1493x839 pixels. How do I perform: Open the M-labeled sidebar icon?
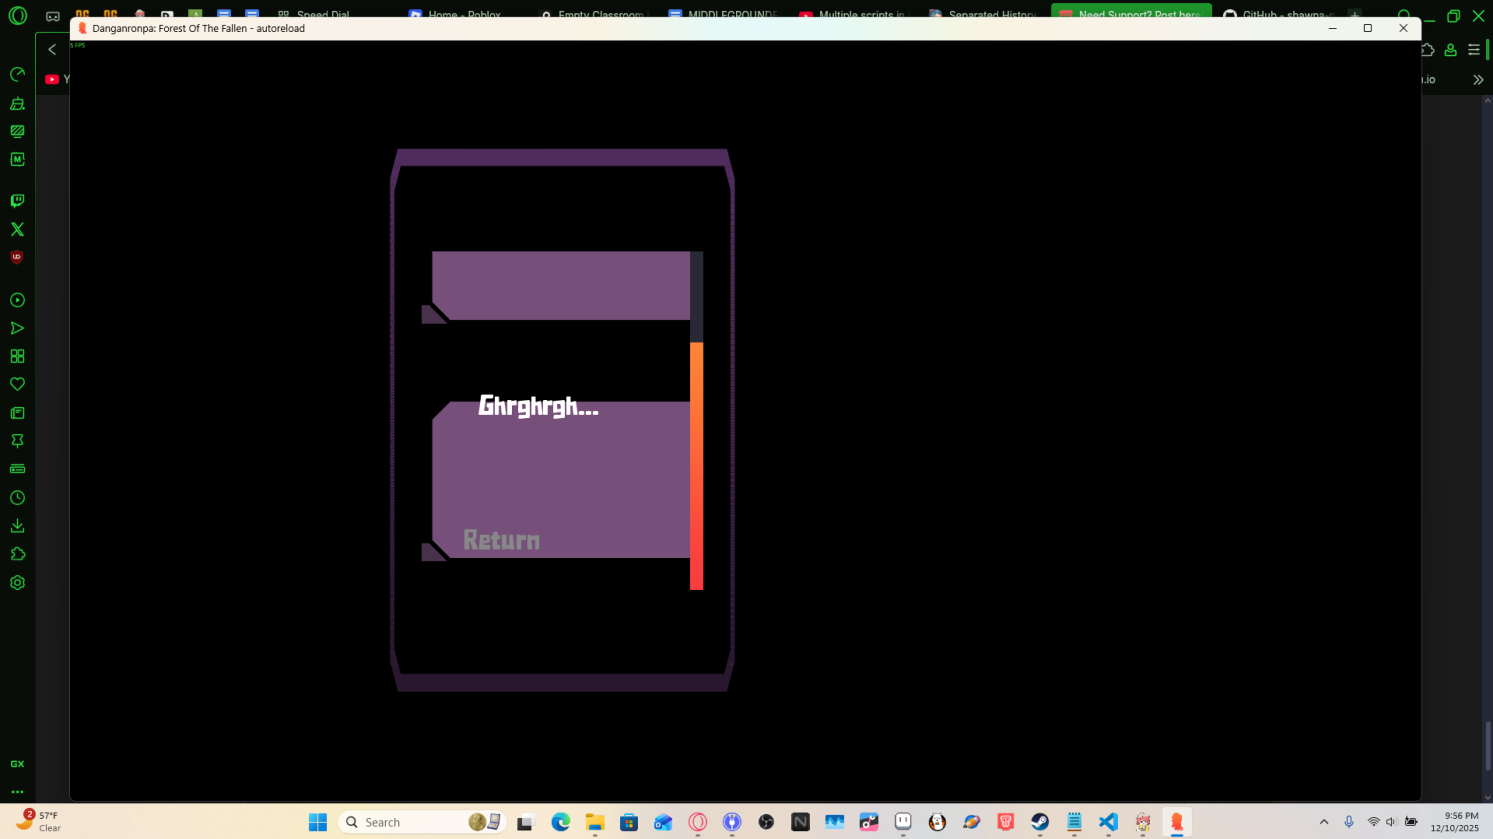pos(17,159)
